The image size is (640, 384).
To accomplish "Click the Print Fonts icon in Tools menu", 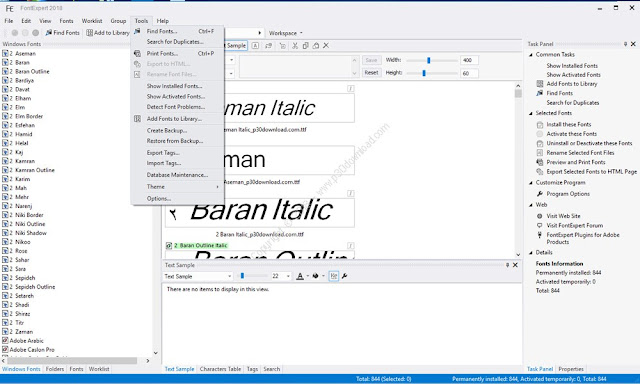I will (x=137, y=53).
